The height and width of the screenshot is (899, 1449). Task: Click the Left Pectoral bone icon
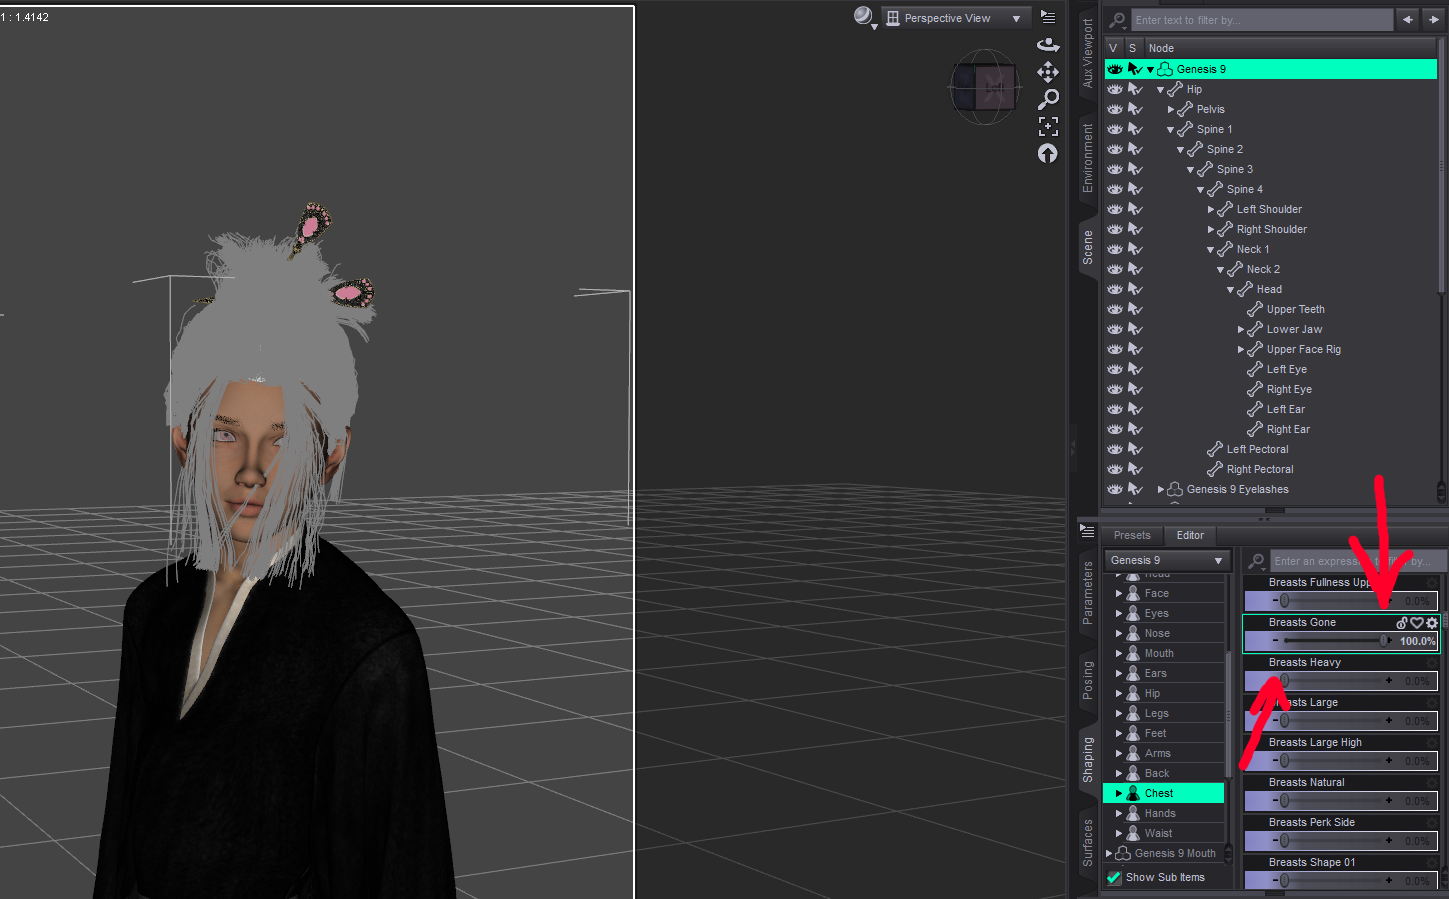point(1215,449)
